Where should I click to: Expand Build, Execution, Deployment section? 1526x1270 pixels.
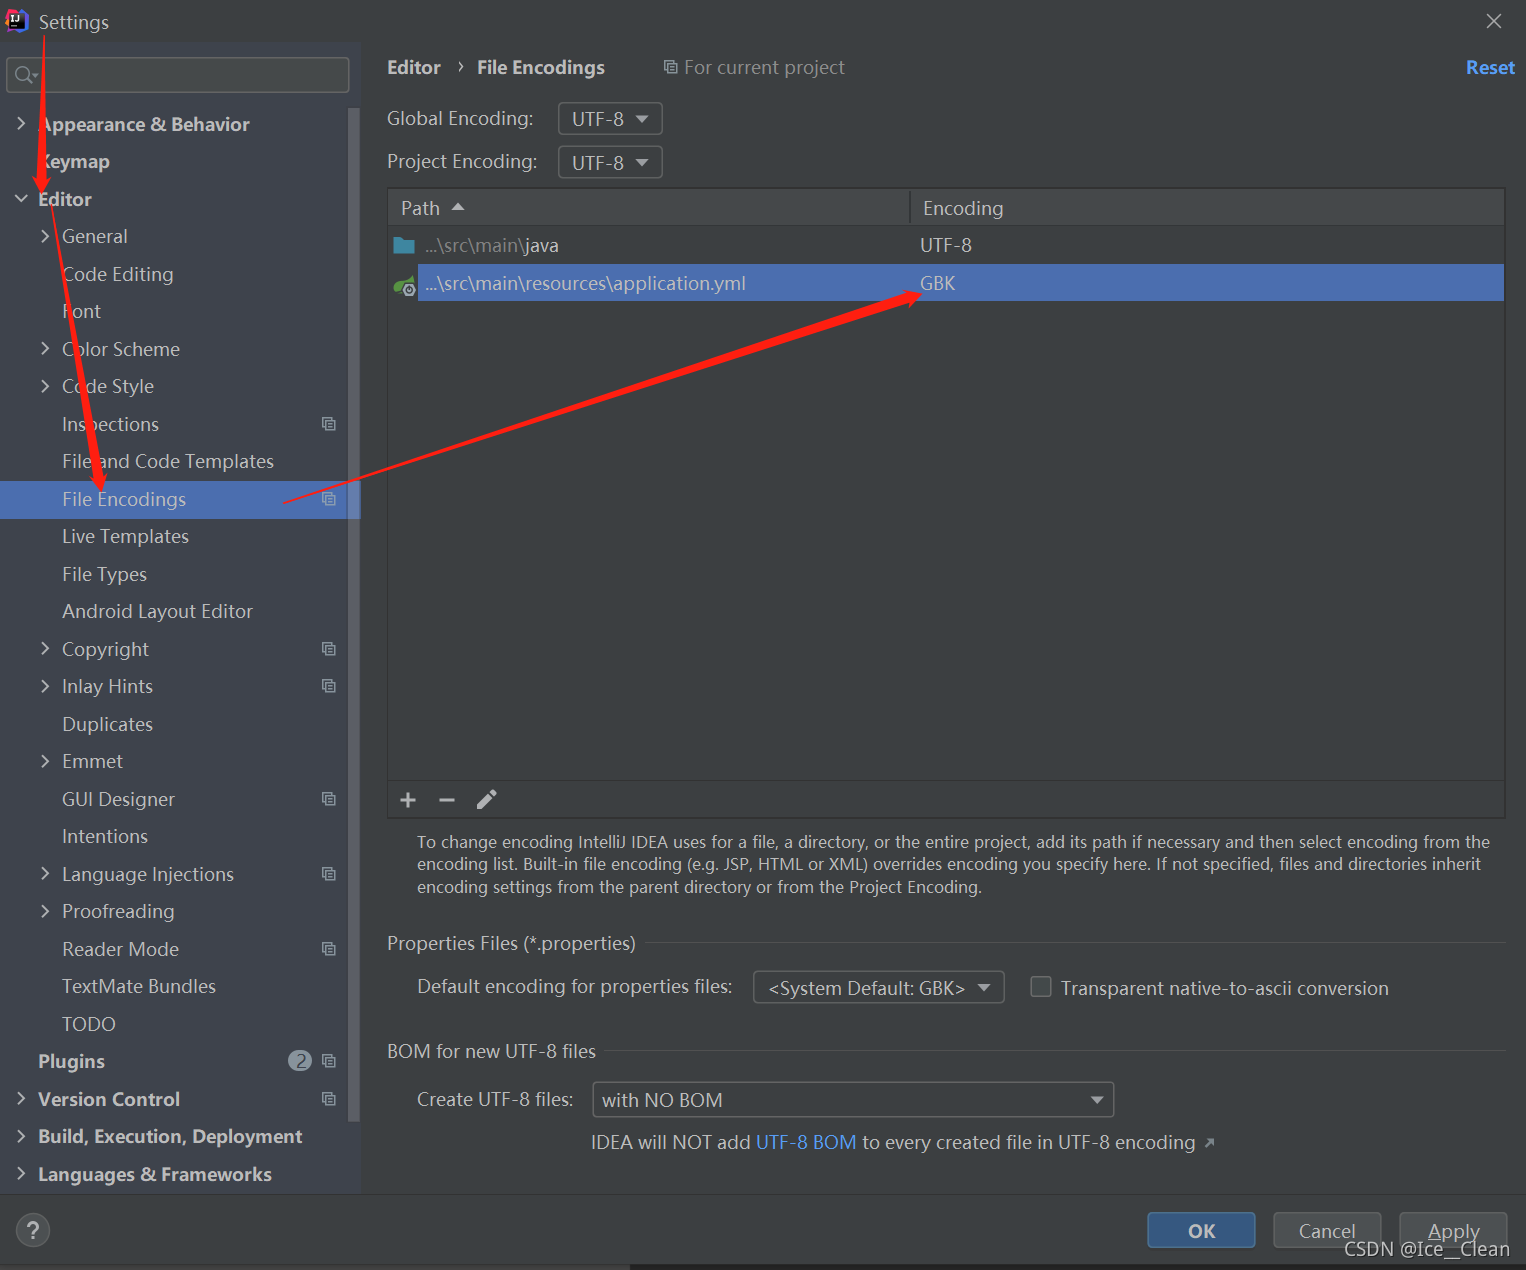(x=21, y=1136)
